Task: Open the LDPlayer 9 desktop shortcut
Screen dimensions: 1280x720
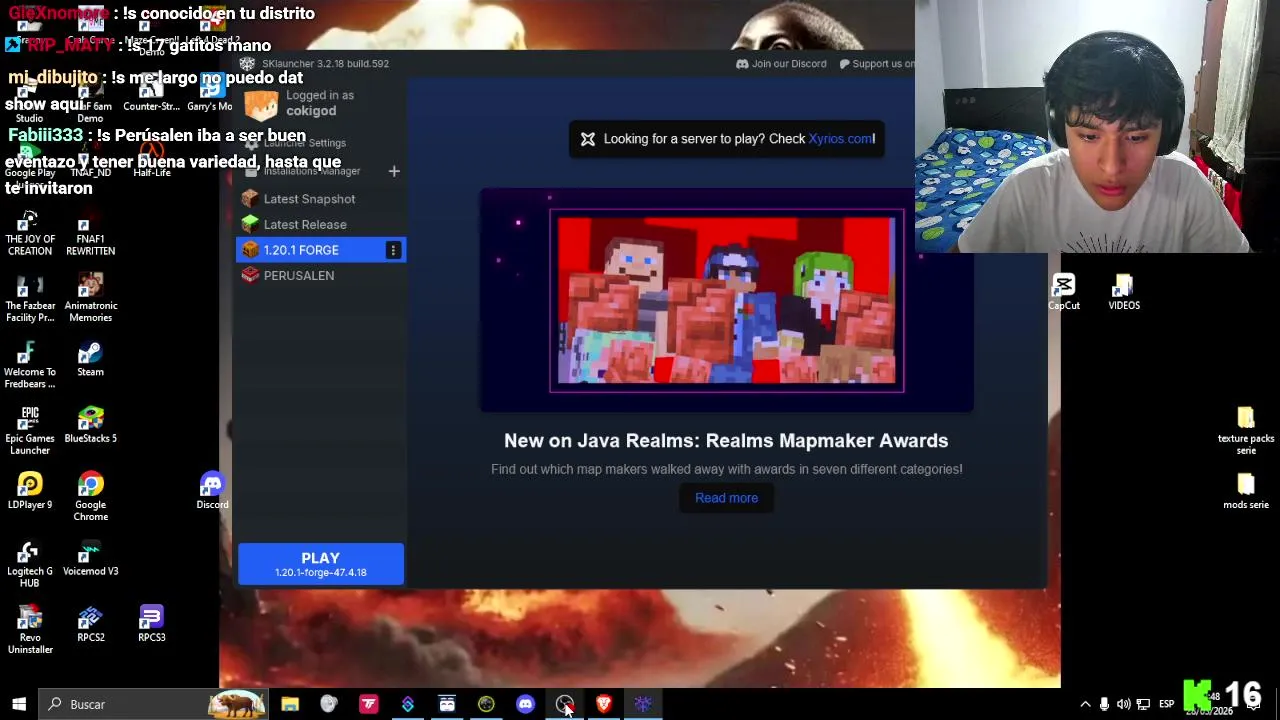Action: 30,491
